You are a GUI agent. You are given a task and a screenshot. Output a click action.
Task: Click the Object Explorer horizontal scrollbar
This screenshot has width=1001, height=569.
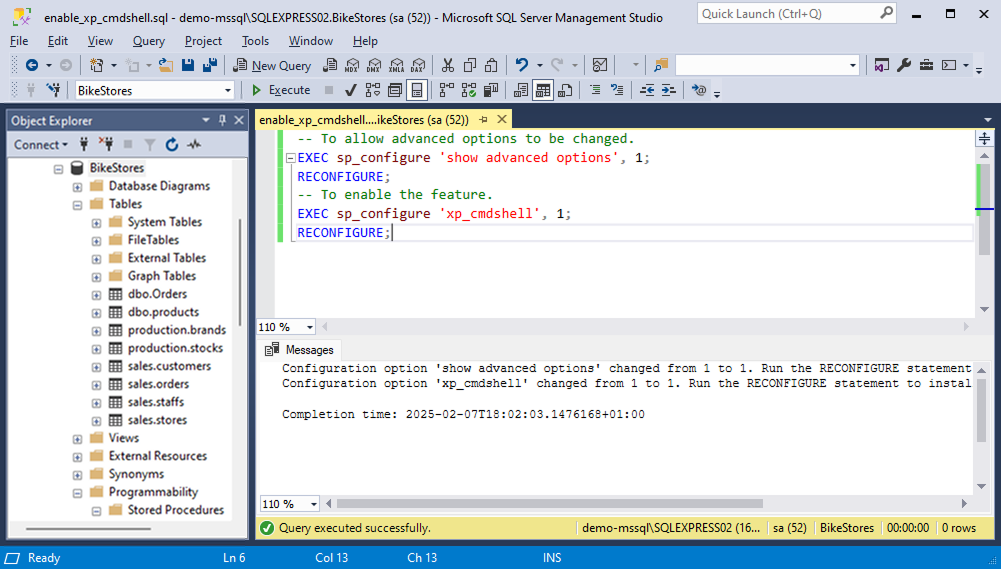pyautogui.click(x=89, y=529)
